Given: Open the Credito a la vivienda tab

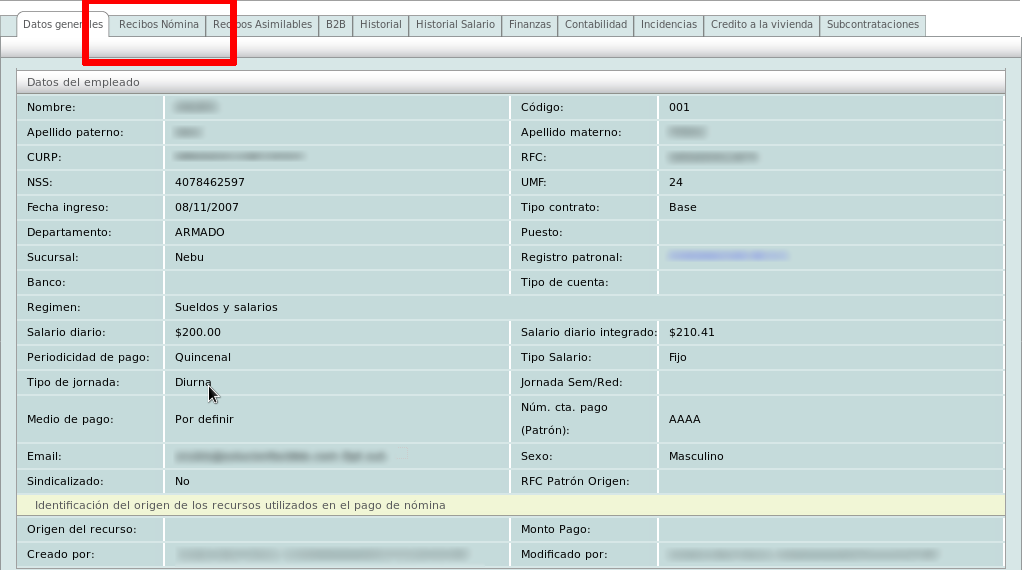Looking at the screenshot, I should 761,25.
